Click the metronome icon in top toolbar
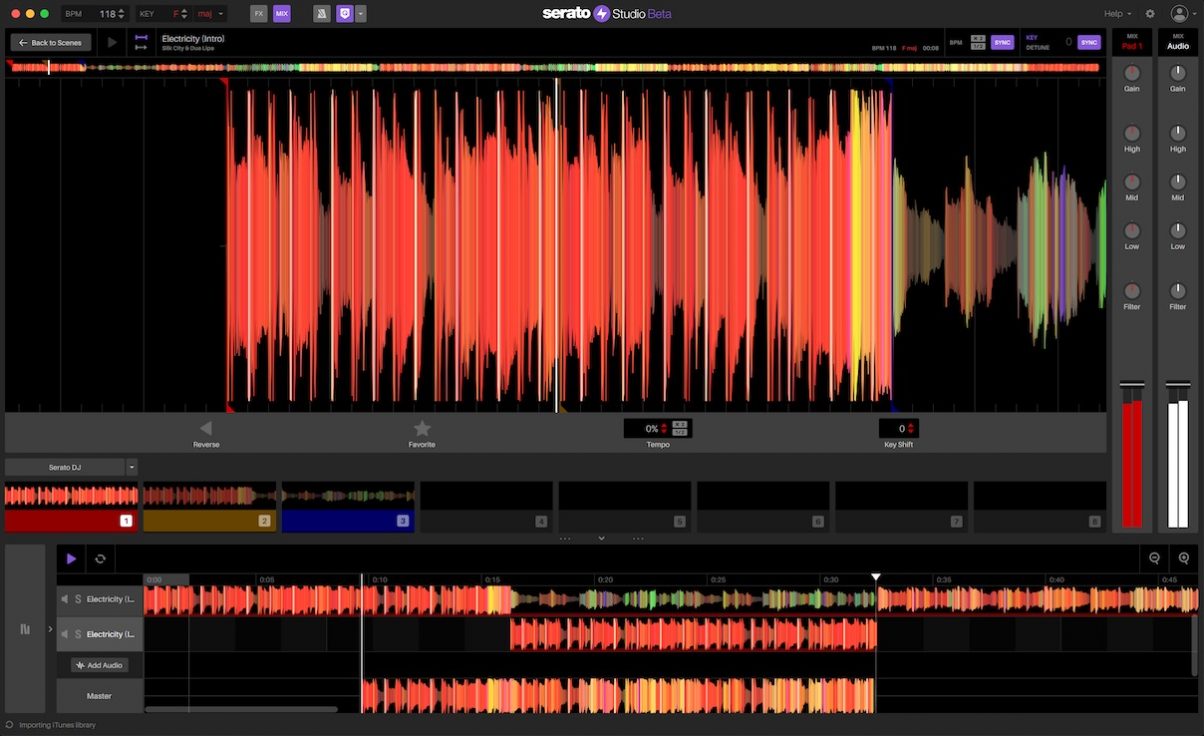Image resolution: width=1204 pixels, height=736 pixels. click(321, 14)
